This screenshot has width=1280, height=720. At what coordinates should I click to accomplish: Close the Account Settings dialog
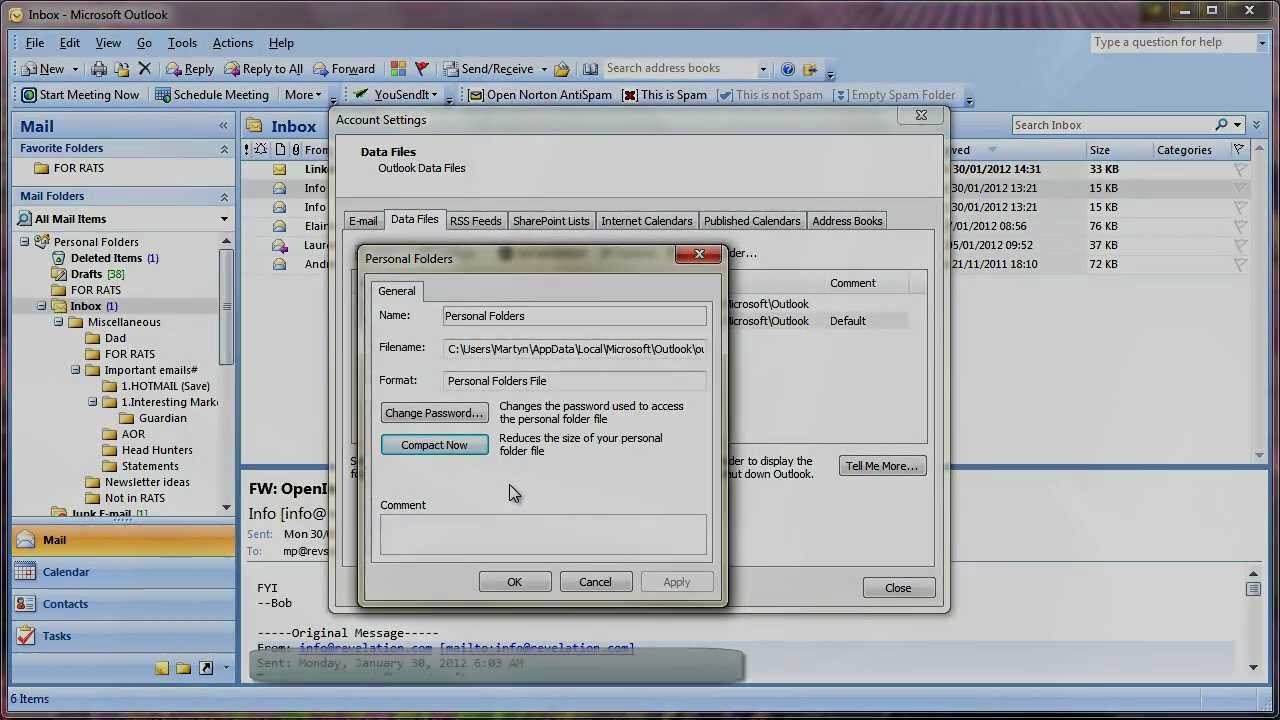(x=898, y=588)
